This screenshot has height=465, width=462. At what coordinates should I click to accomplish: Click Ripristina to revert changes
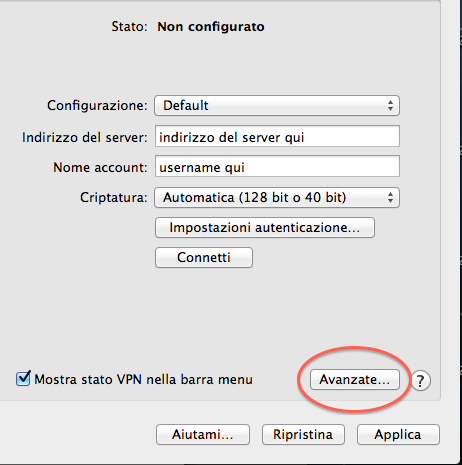[x=303, y=435]
